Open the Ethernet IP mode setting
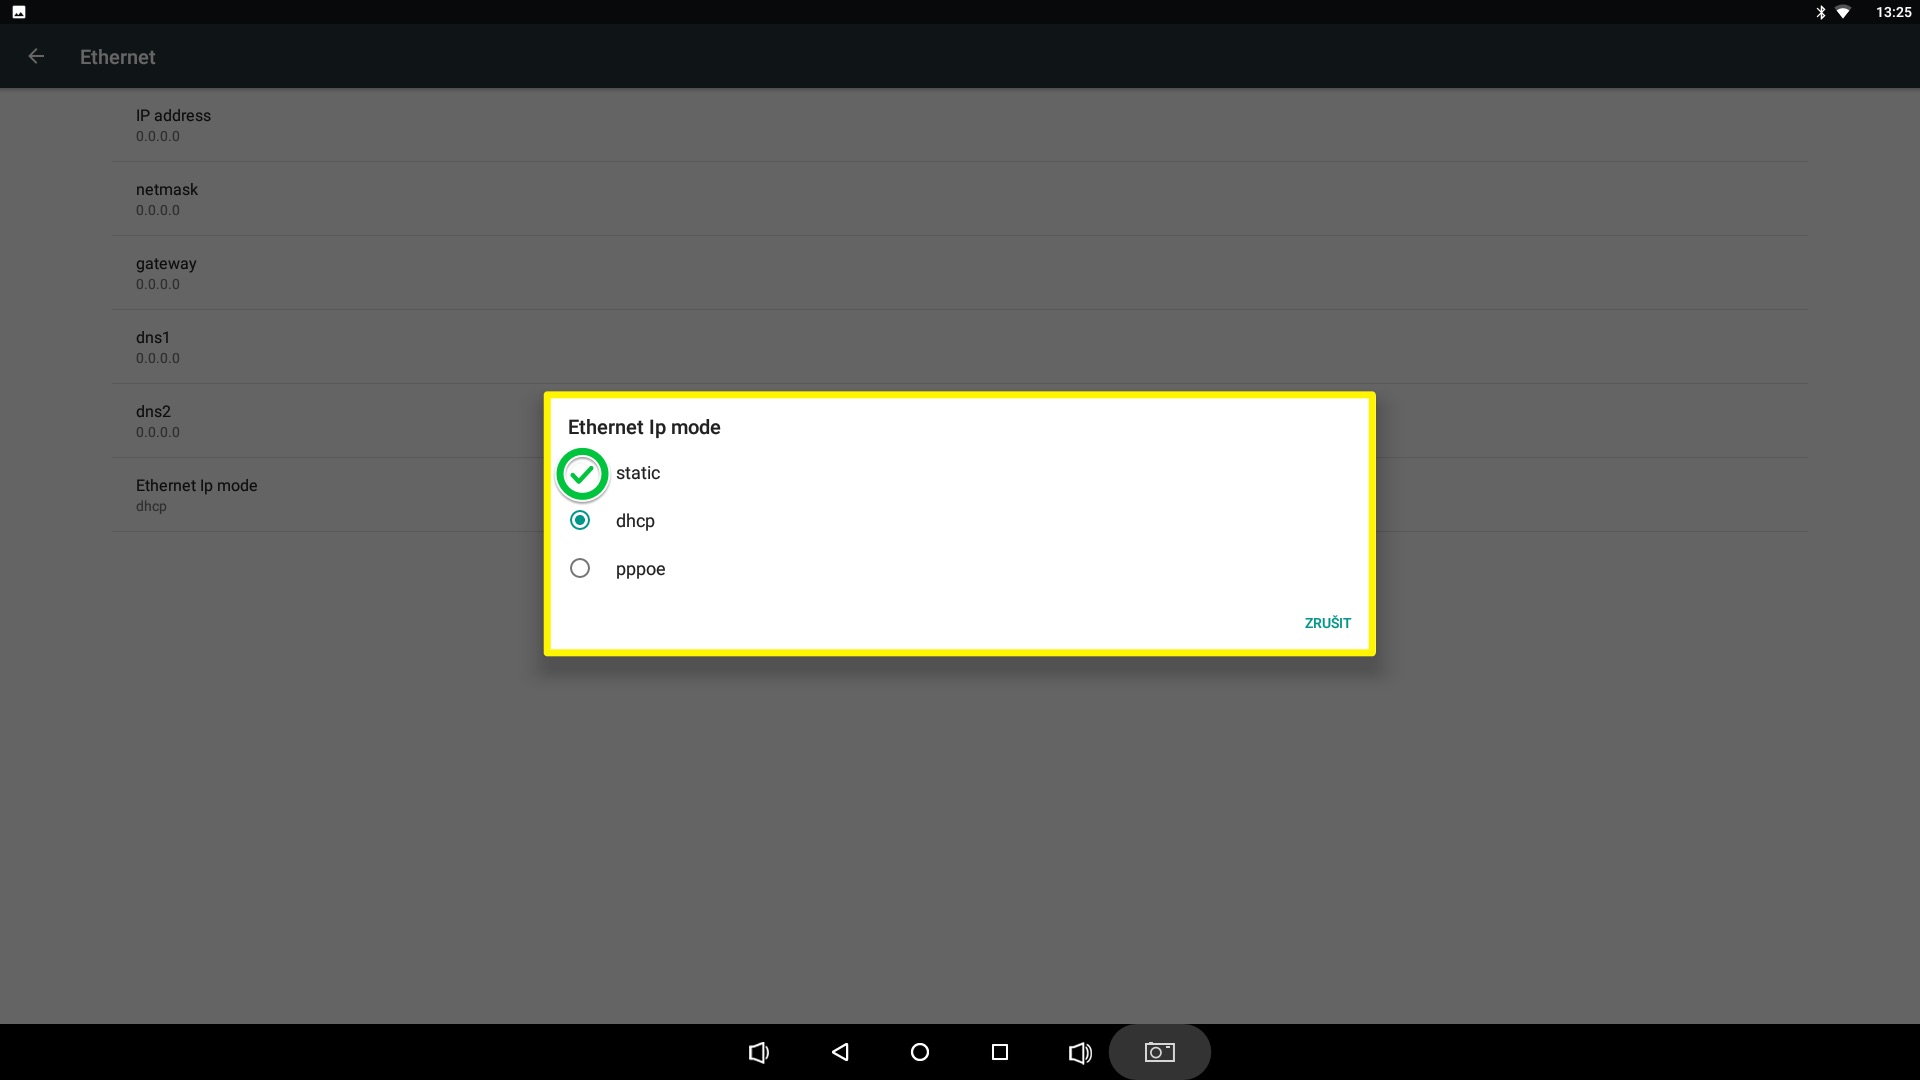 [195, 495]
